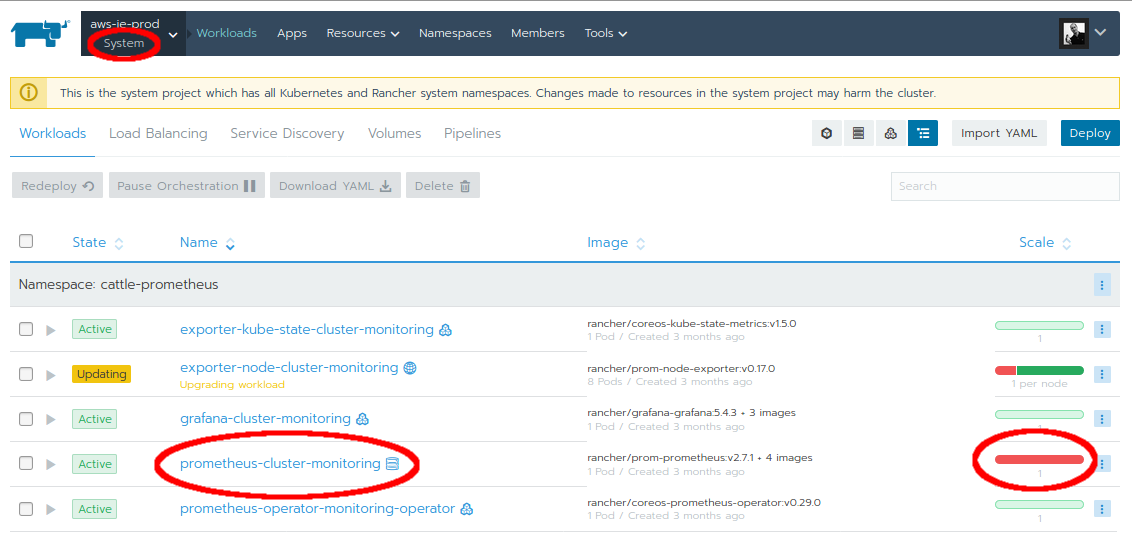Viewport: 1132px width, 542px height.
Task: Switch to the pods view icon
Action: [x=827, y=134]
